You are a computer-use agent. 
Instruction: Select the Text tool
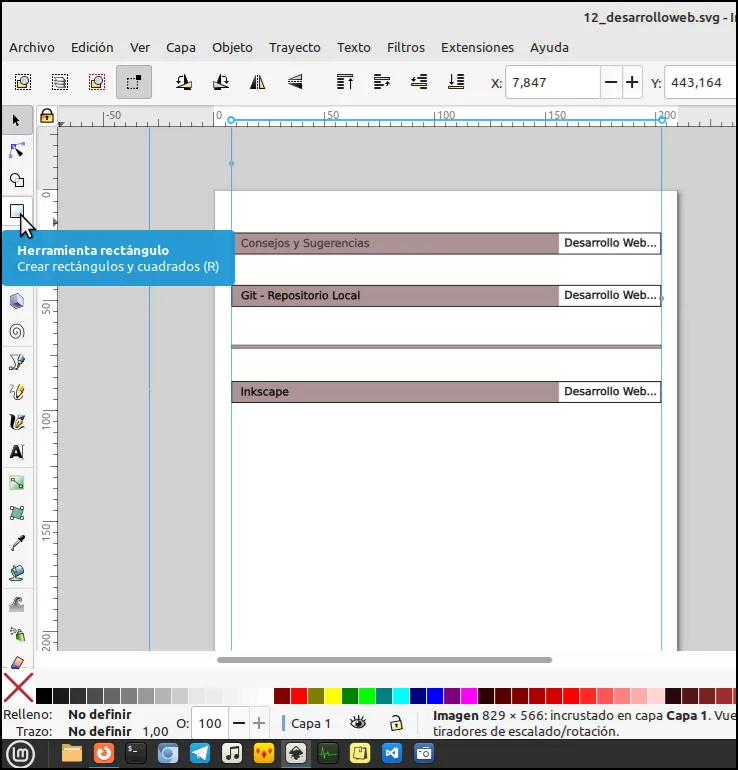[17, 452]
